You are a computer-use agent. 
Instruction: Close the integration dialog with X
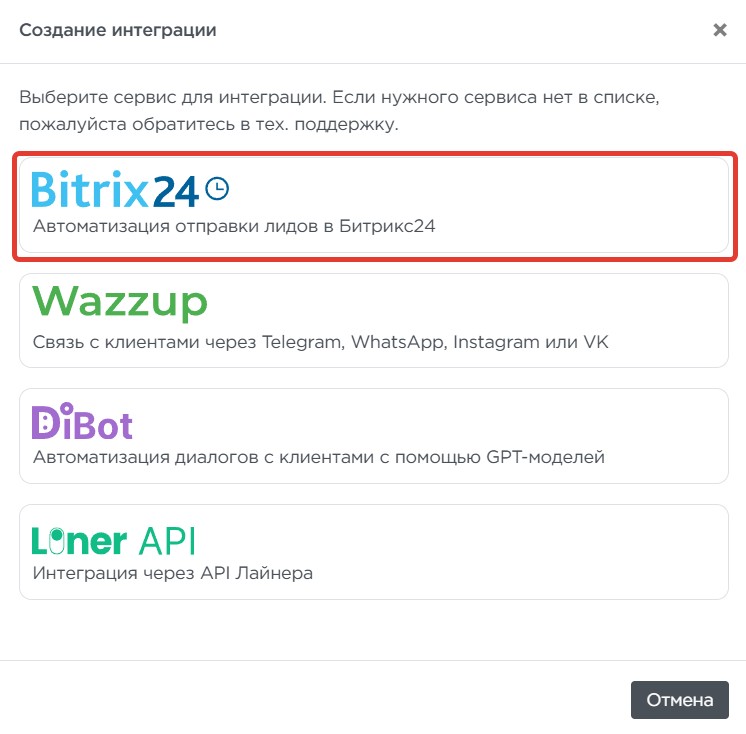pos(720,30)
